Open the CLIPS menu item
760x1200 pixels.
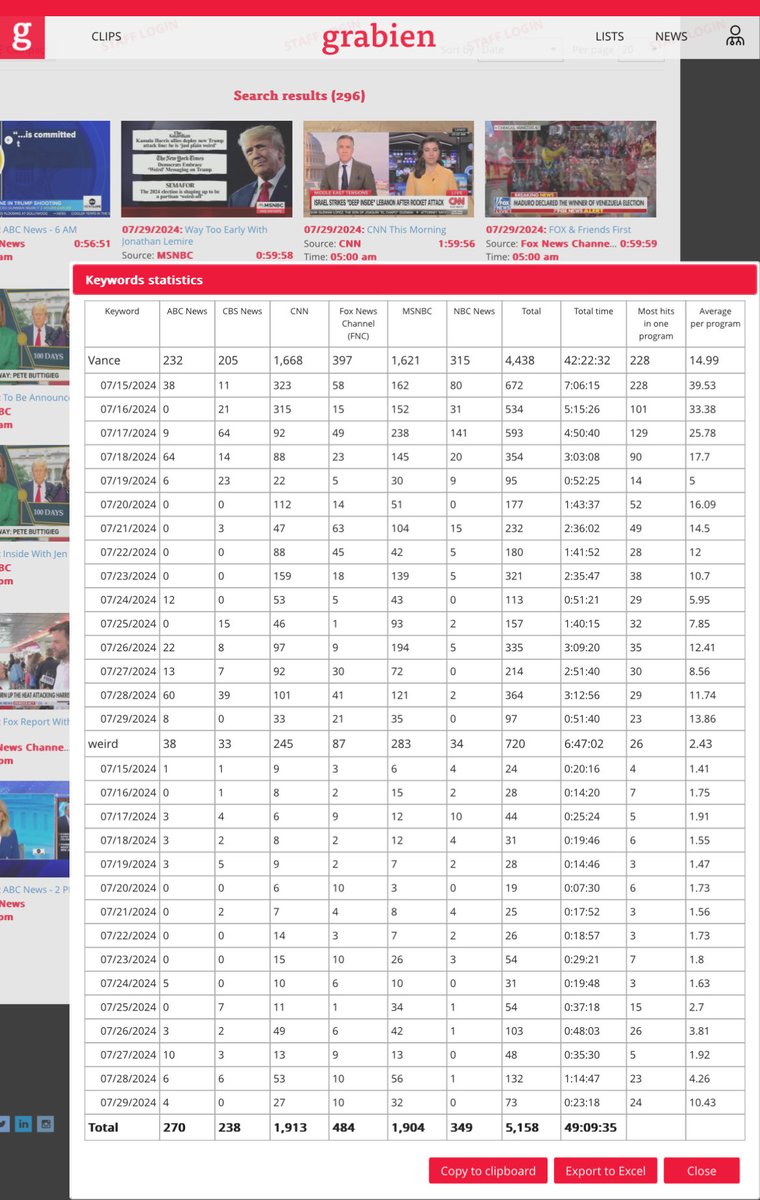point(106,37)
